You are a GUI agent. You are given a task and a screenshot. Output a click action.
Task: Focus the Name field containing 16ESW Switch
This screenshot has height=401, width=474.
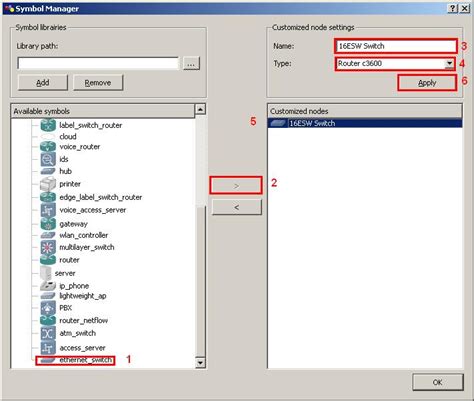tap(396, 46)
